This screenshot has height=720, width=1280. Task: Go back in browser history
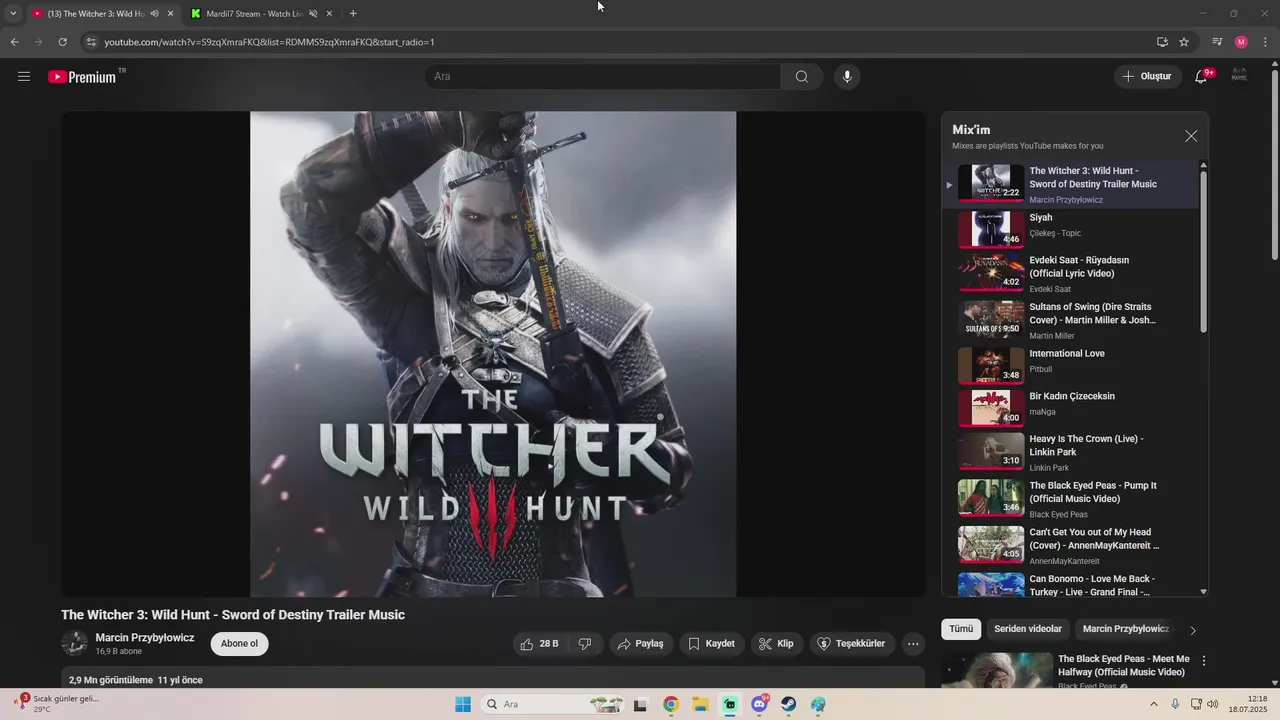pos(14,42)
